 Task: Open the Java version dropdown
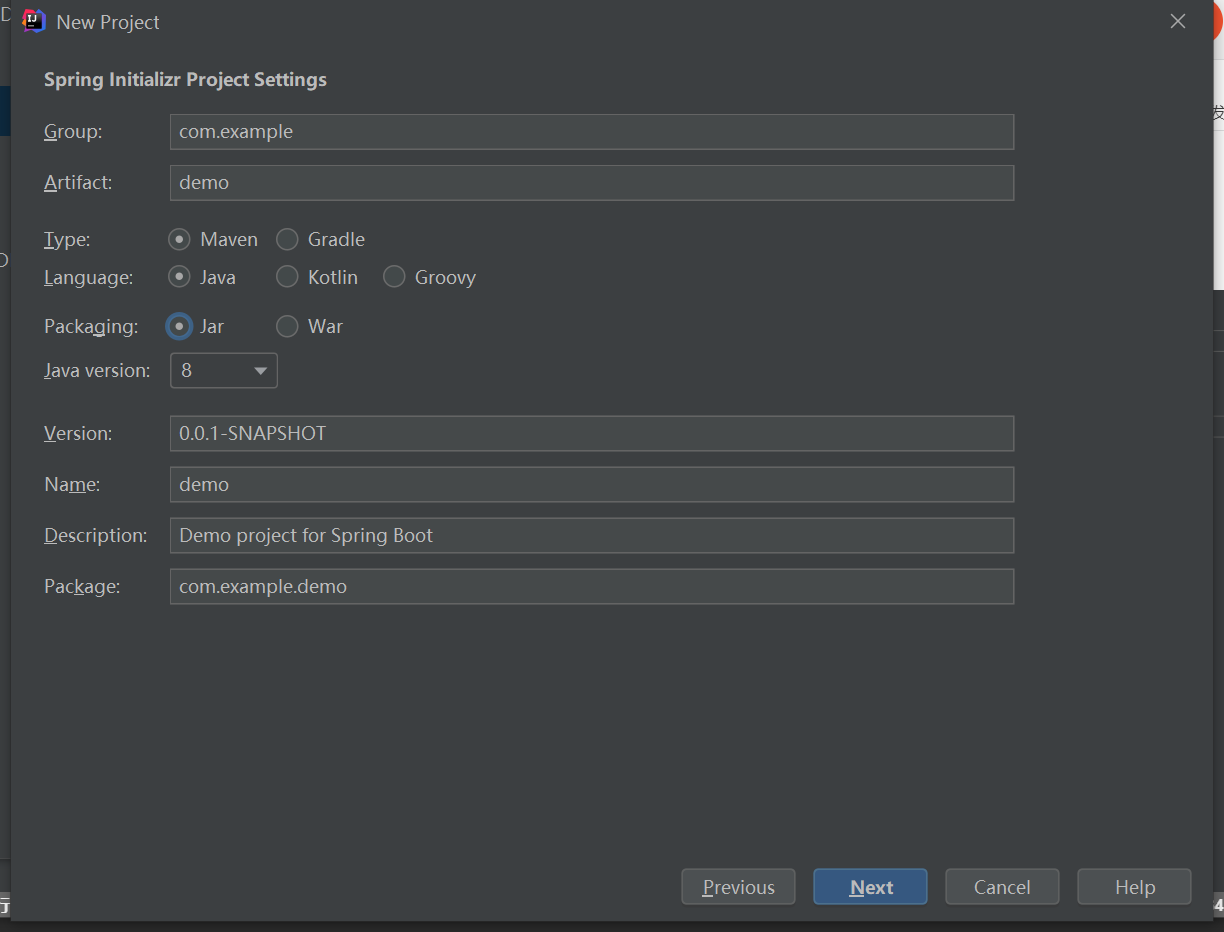[223, 370]
